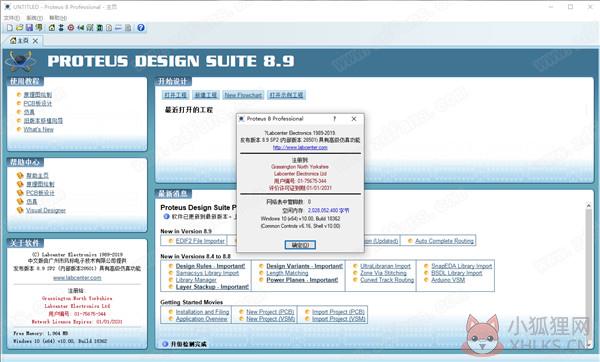The height and width of the screenshot is (362, 600).
Task: Open the Project Notes toolbar icon
Action: [x=128, y=28]
